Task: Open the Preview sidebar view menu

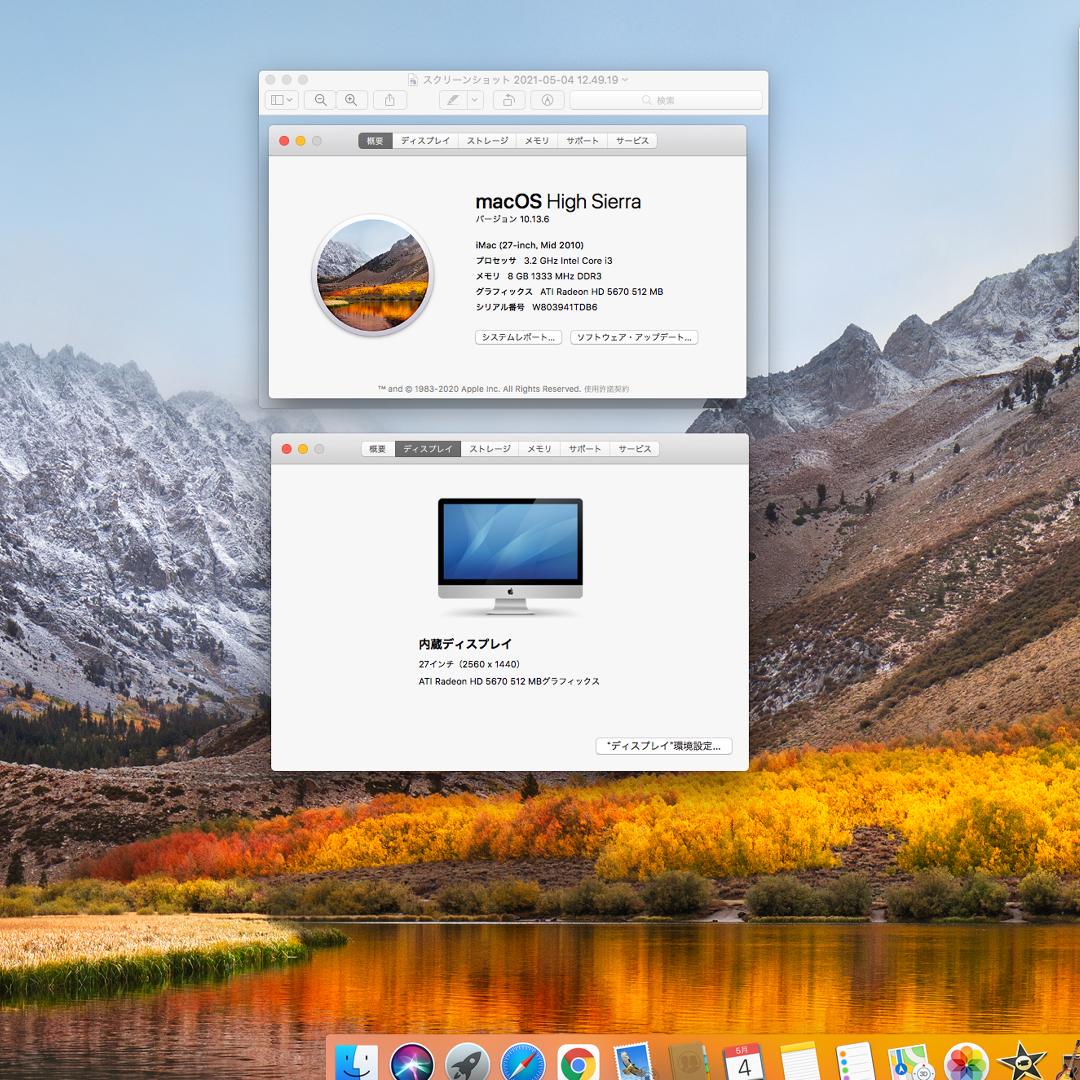Action: [x=282, y=100]
